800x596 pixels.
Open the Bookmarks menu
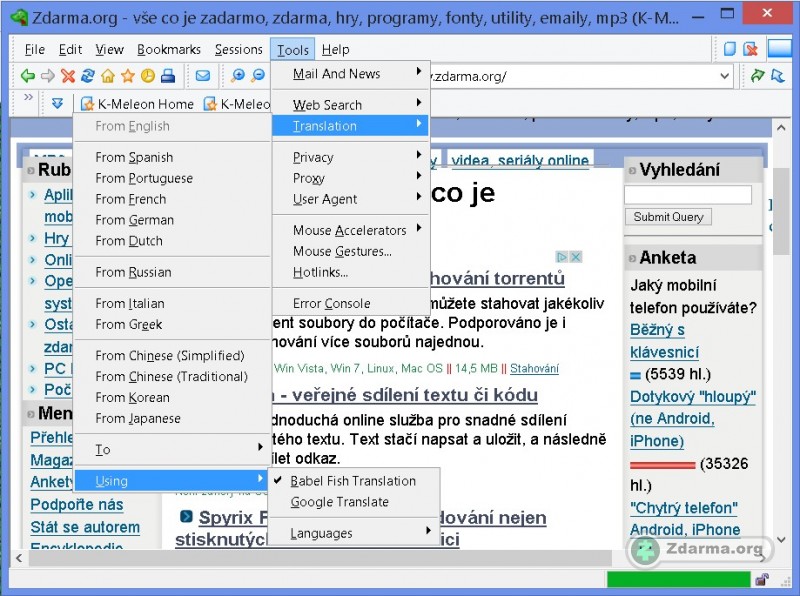[x=169, y=49]
